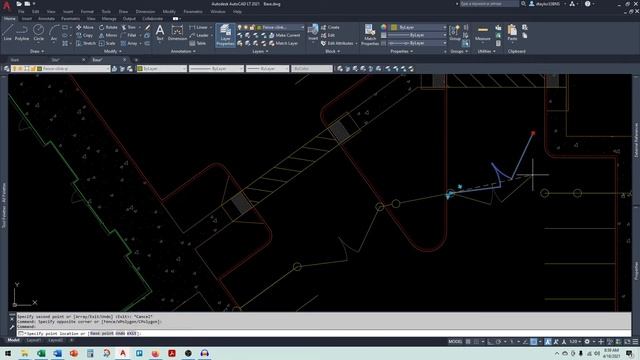Toggle MODEL space in status bar
Viewport: 640px width, 360px height.
tap(455, 342)
